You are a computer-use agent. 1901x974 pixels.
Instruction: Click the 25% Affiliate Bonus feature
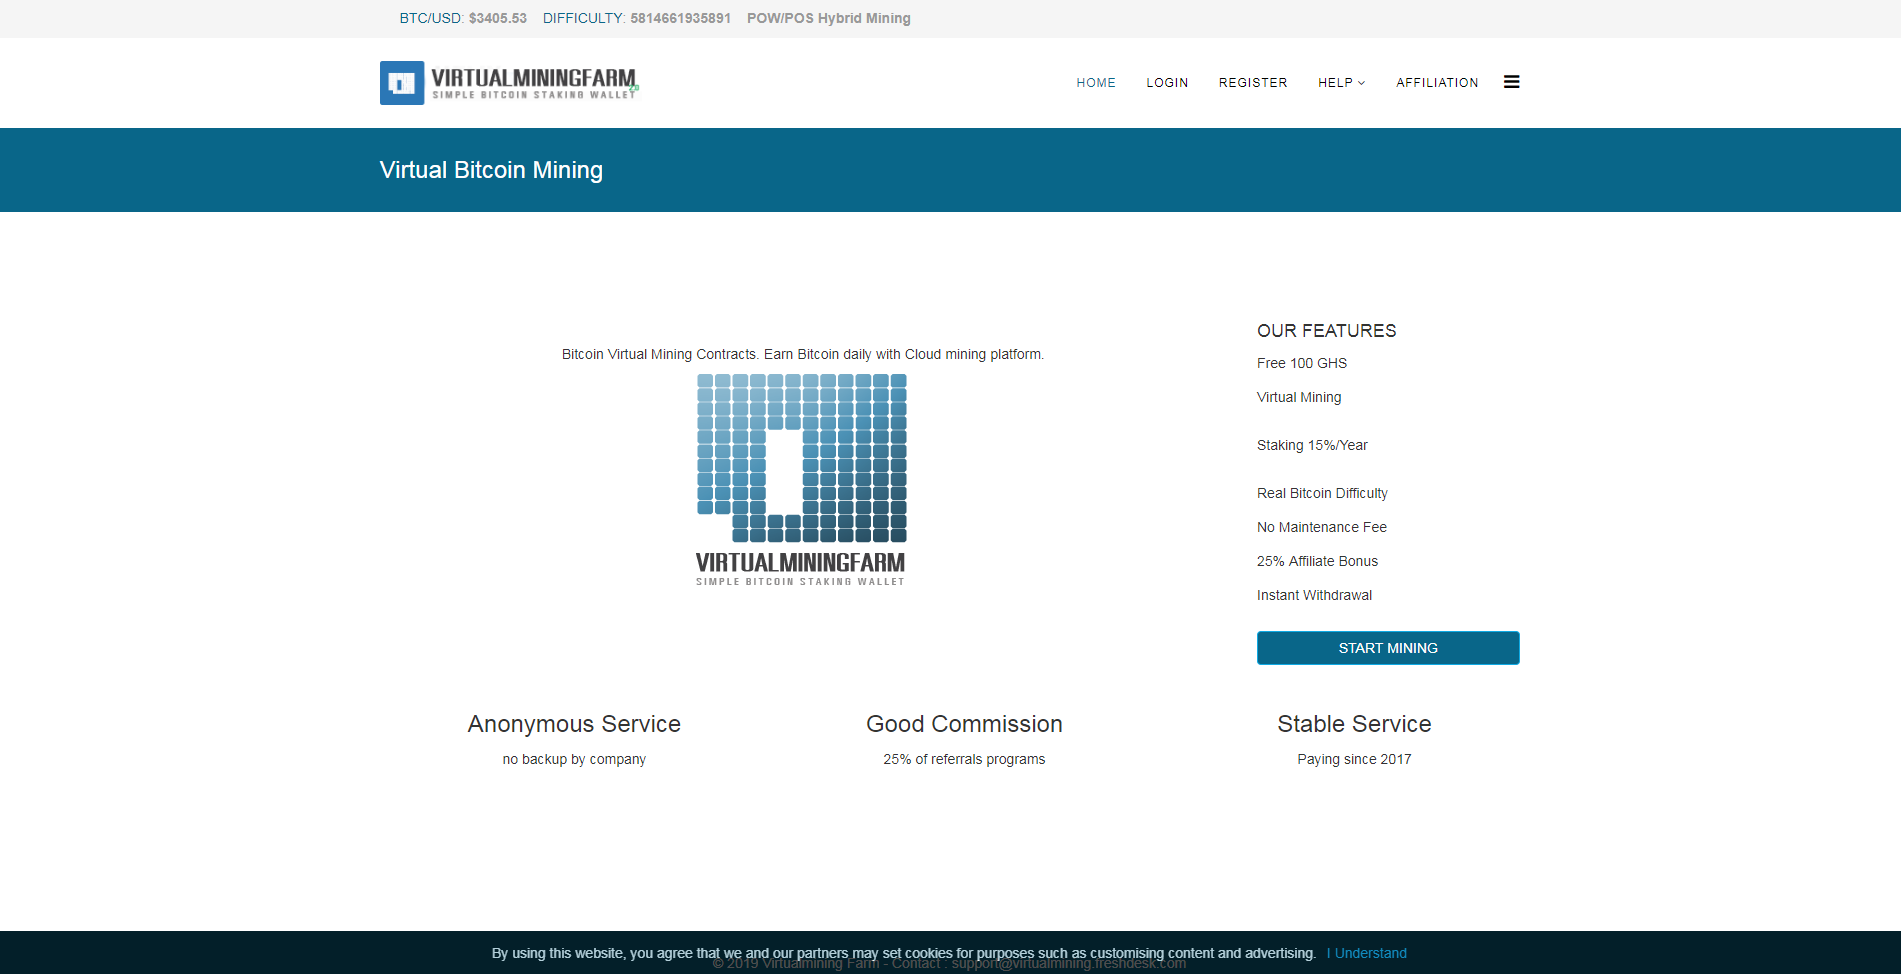tap(1317, 561)
